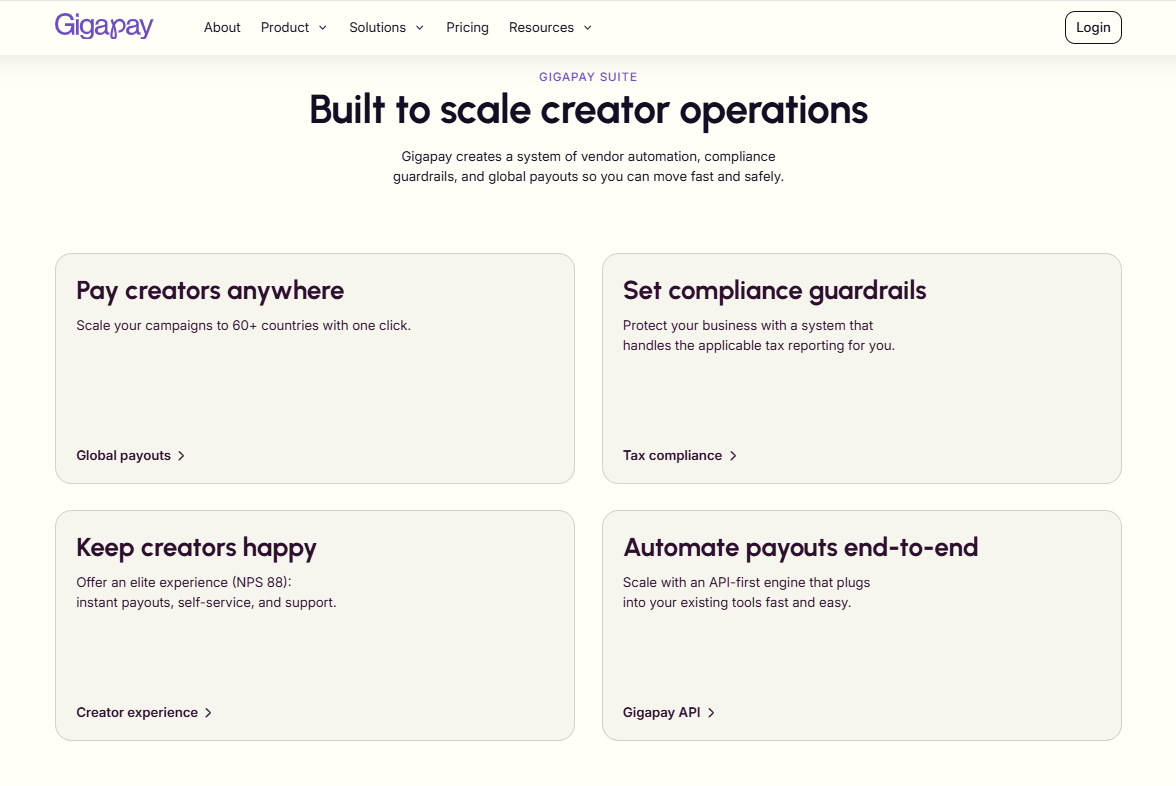The height and width of the screenshot is (786, 1176).
Task: Expand the Solutions dropdown chevron
Action: coord(420,28)
